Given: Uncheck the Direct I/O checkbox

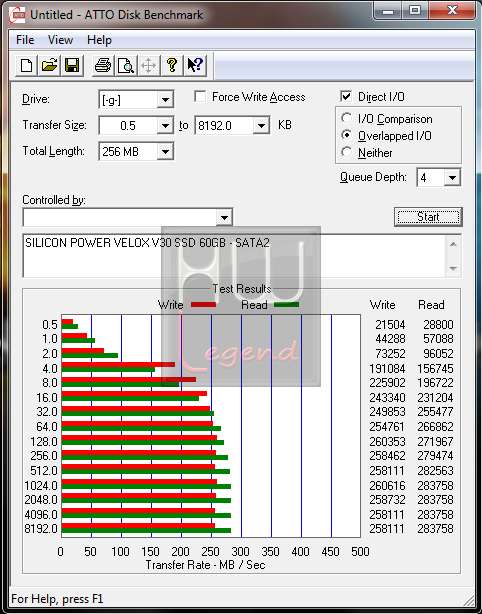Looking at the screenshot, I should pos(346,96).
